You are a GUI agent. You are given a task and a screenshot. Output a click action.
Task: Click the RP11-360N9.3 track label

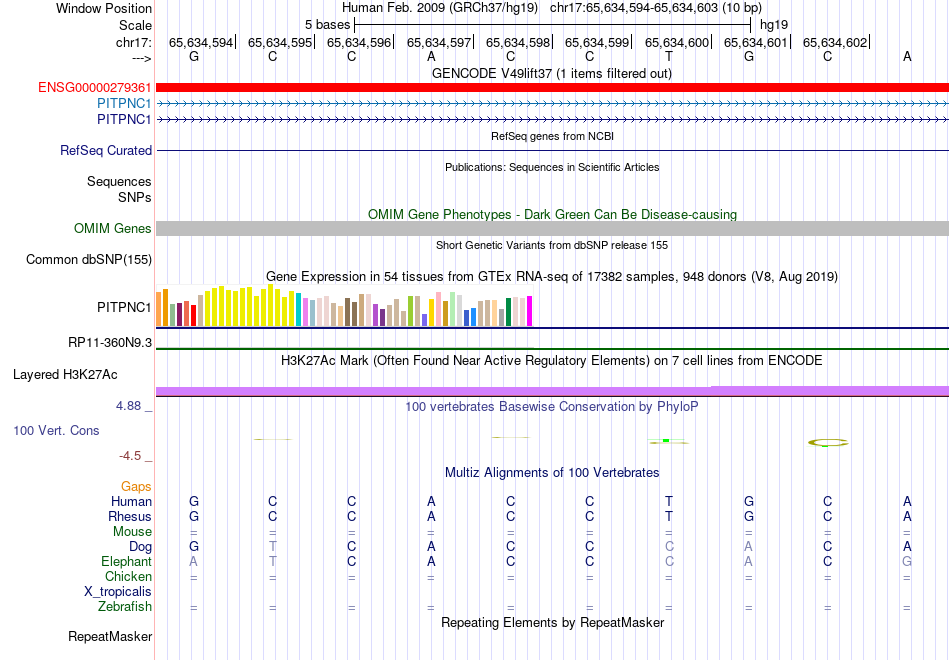(x=110, y=343)
